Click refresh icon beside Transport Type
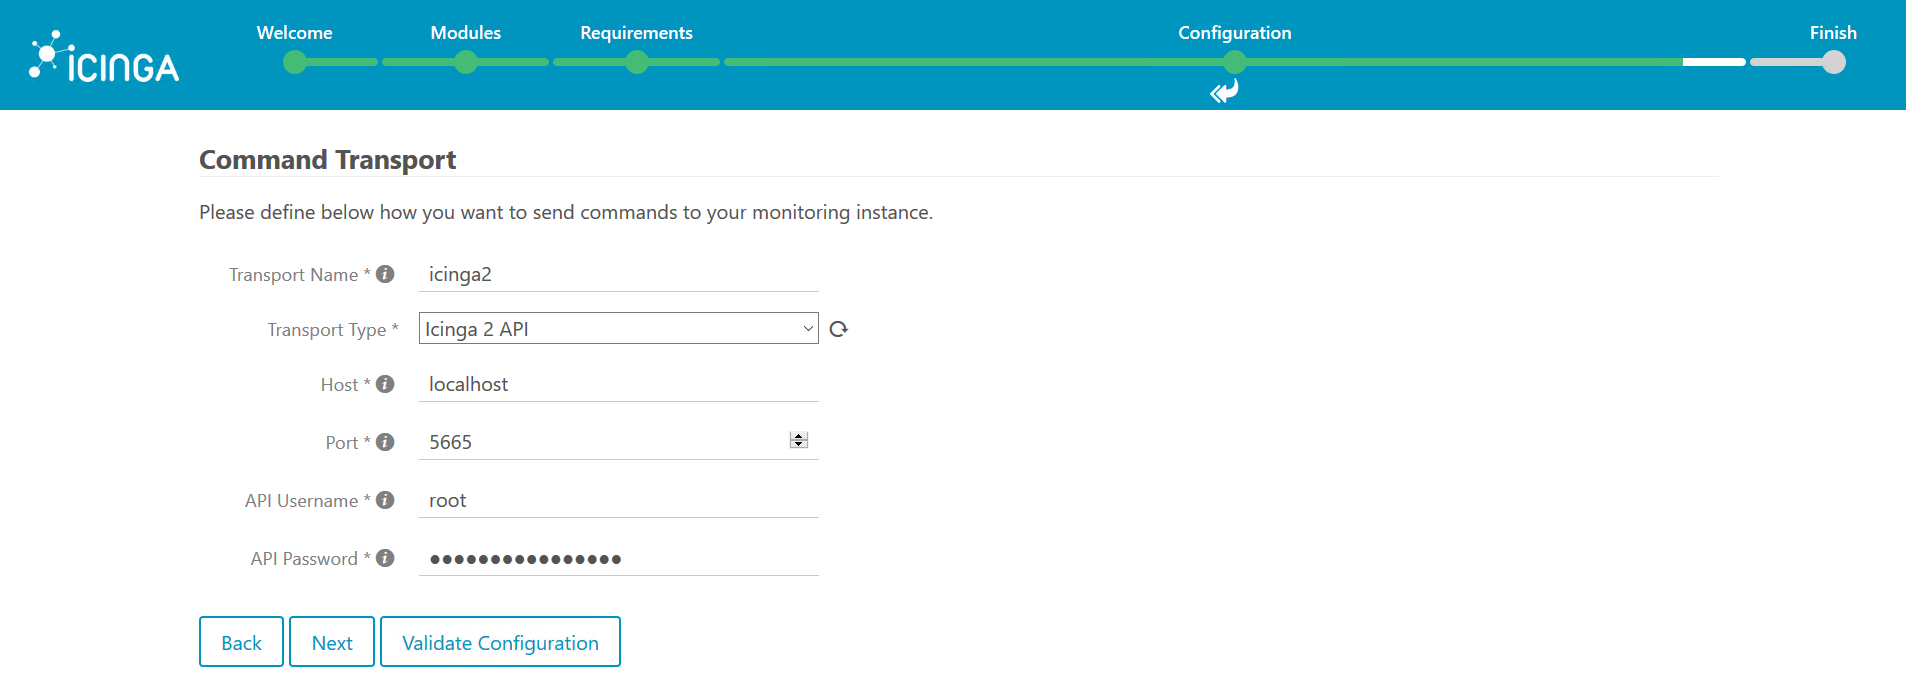Screen dimensions: 1906x677 click(x=838, y=329)
